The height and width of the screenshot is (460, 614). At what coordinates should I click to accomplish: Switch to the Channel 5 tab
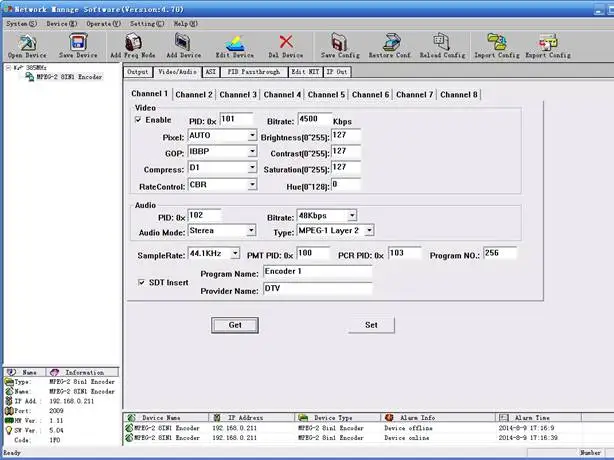point(326,94)
